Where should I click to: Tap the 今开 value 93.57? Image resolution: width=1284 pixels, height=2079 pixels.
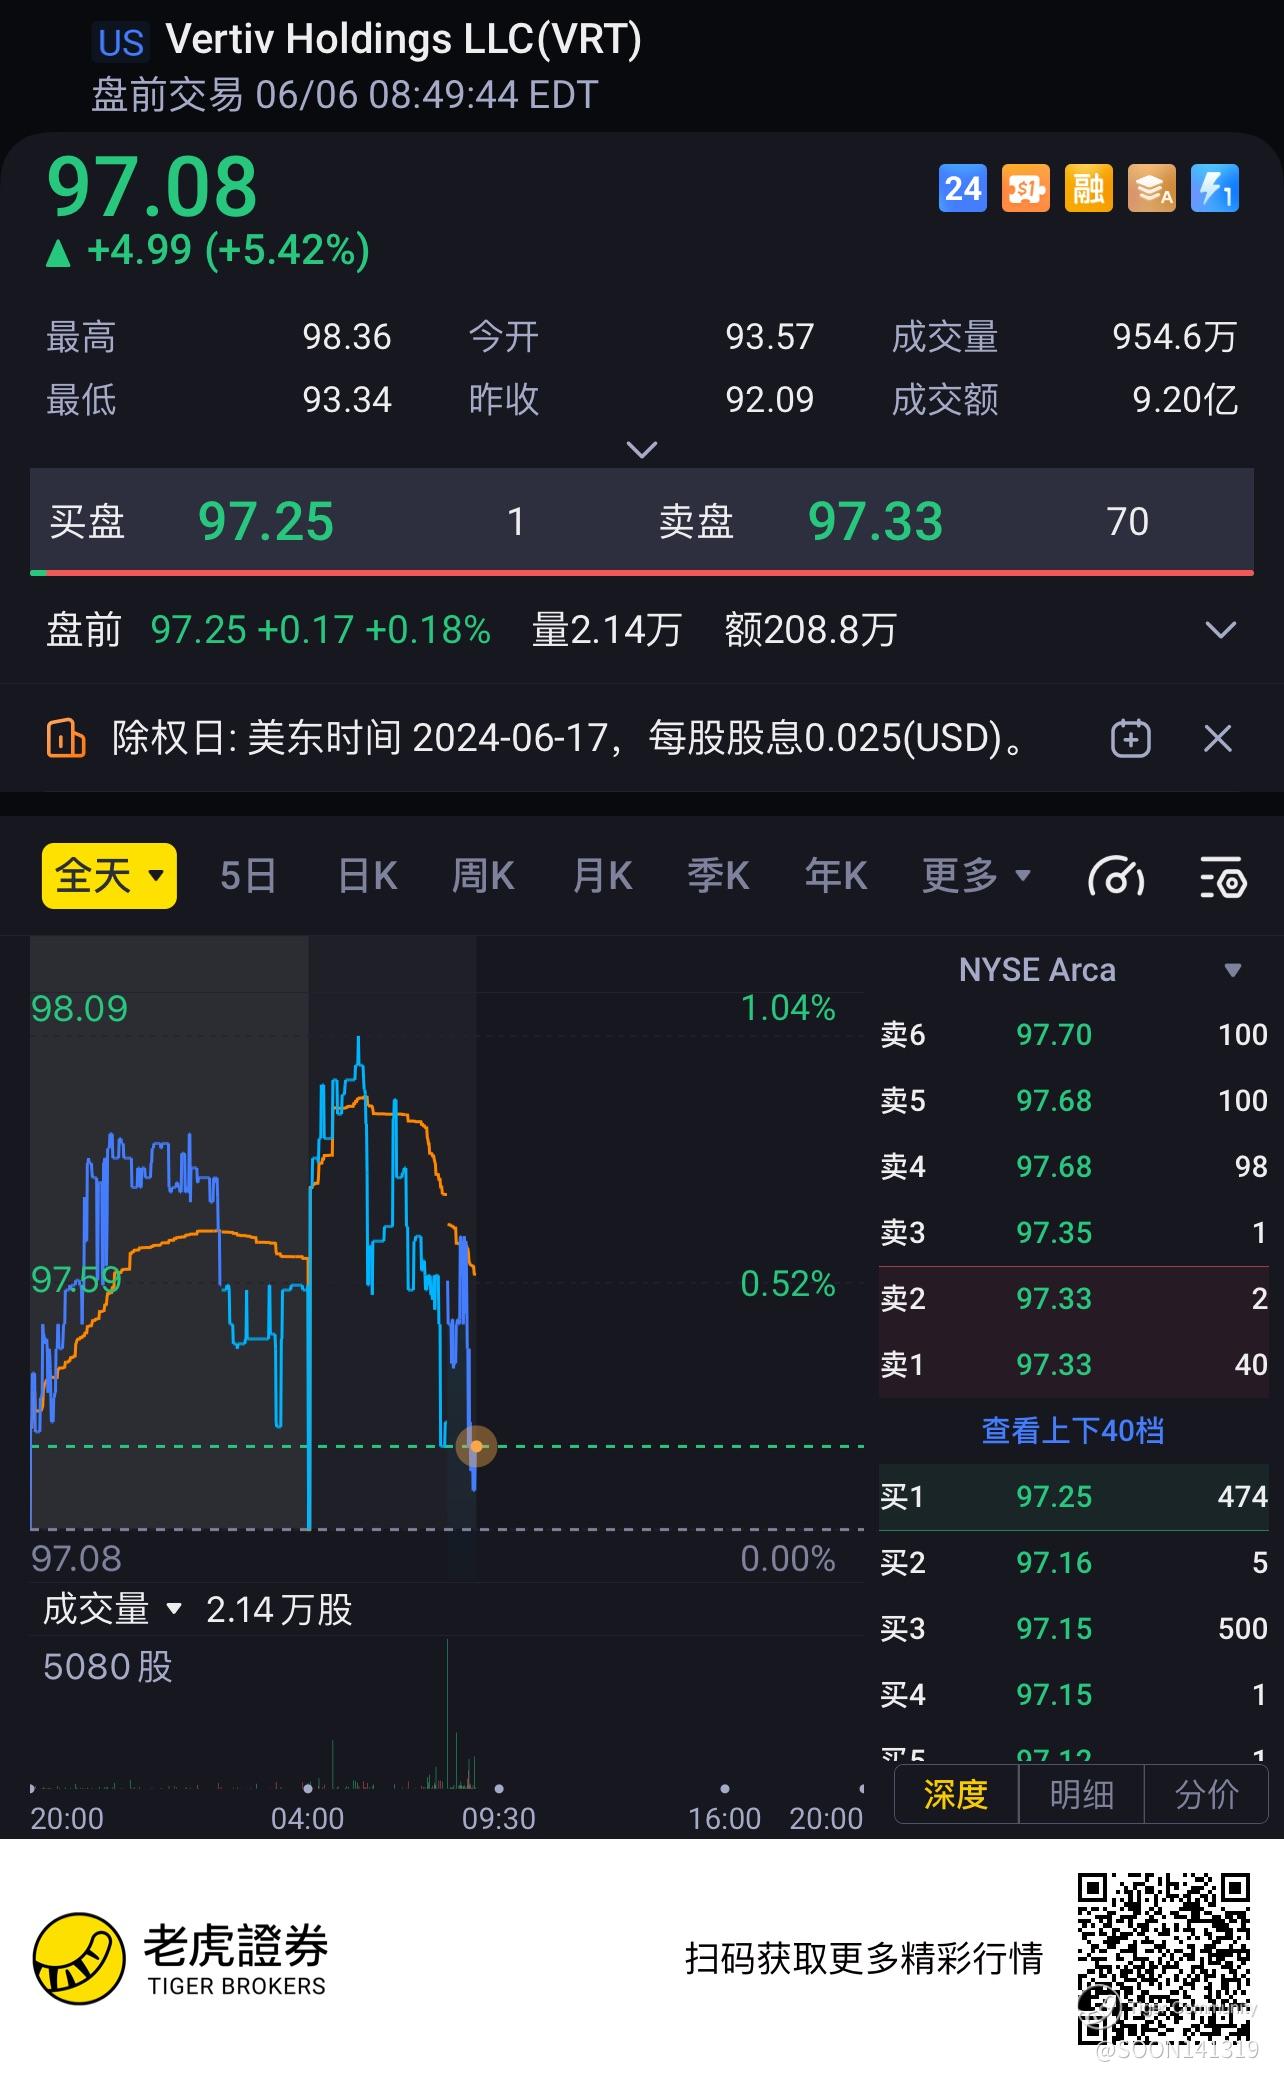[770, 337]
